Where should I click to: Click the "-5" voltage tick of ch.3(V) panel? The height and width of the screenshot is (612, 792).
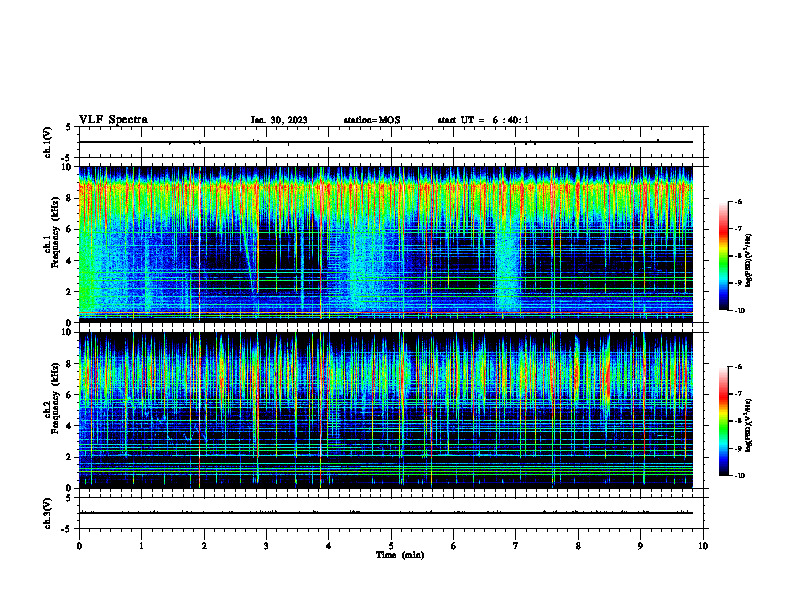point(67,529)
